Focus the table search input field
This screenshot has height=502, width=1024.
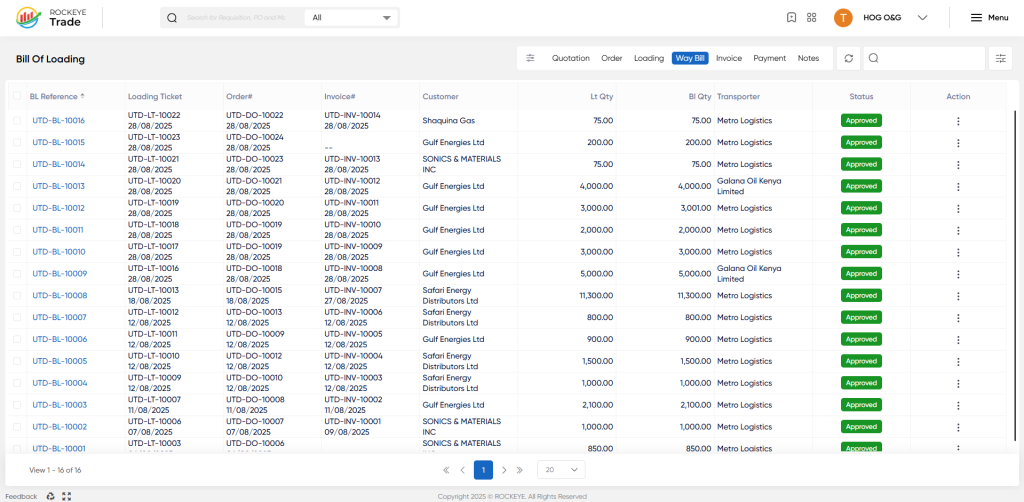click(x=931, y=58)
